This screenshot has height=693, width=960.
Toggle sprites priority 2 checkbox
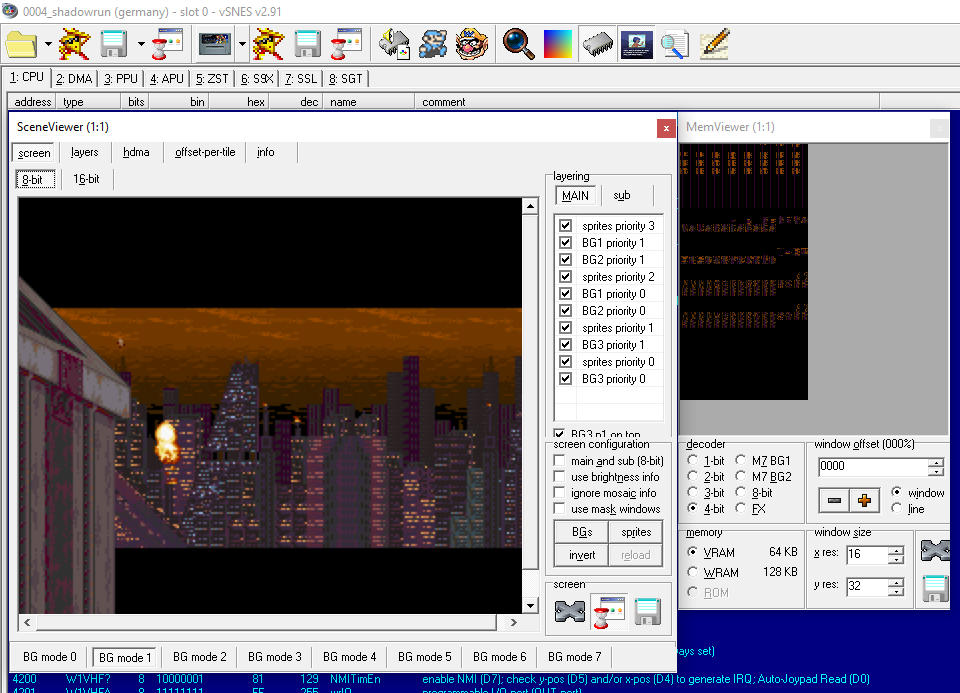[x=566, y=277]
